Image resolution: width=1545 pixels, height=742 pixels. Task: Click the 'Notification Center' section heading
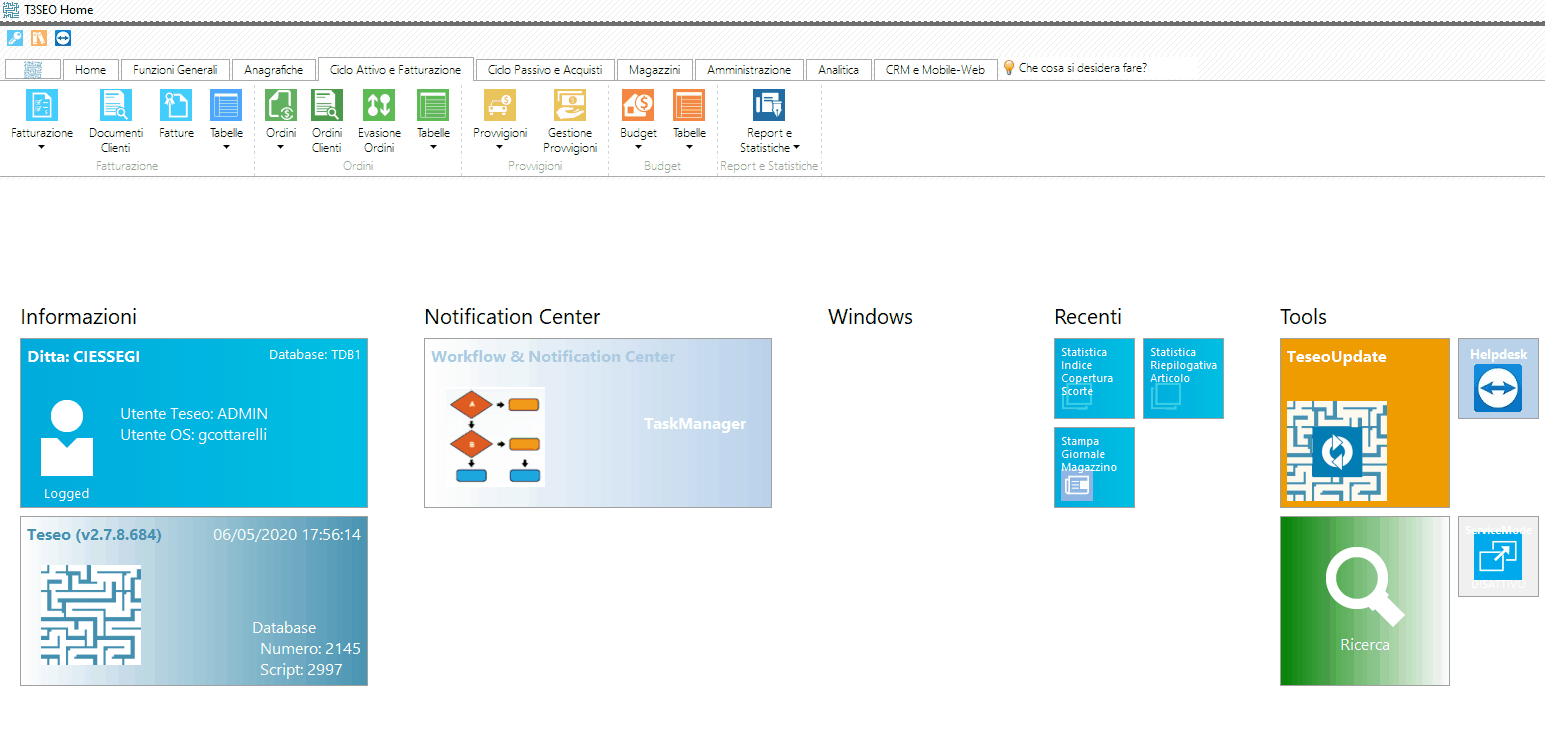512,316
